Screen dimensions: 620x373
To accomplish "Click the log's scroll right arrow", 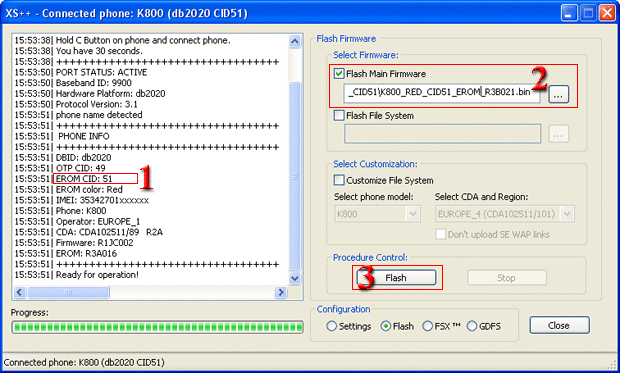I will pos(281,292).
